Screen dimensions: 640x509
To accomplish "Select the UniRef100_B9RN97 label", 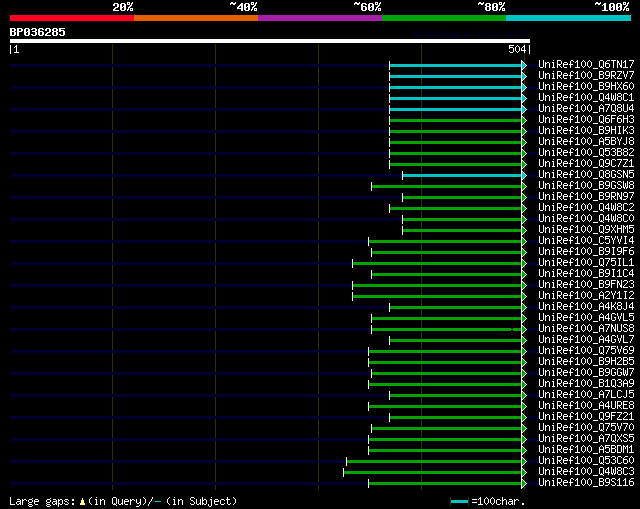I will pos(586,196).
